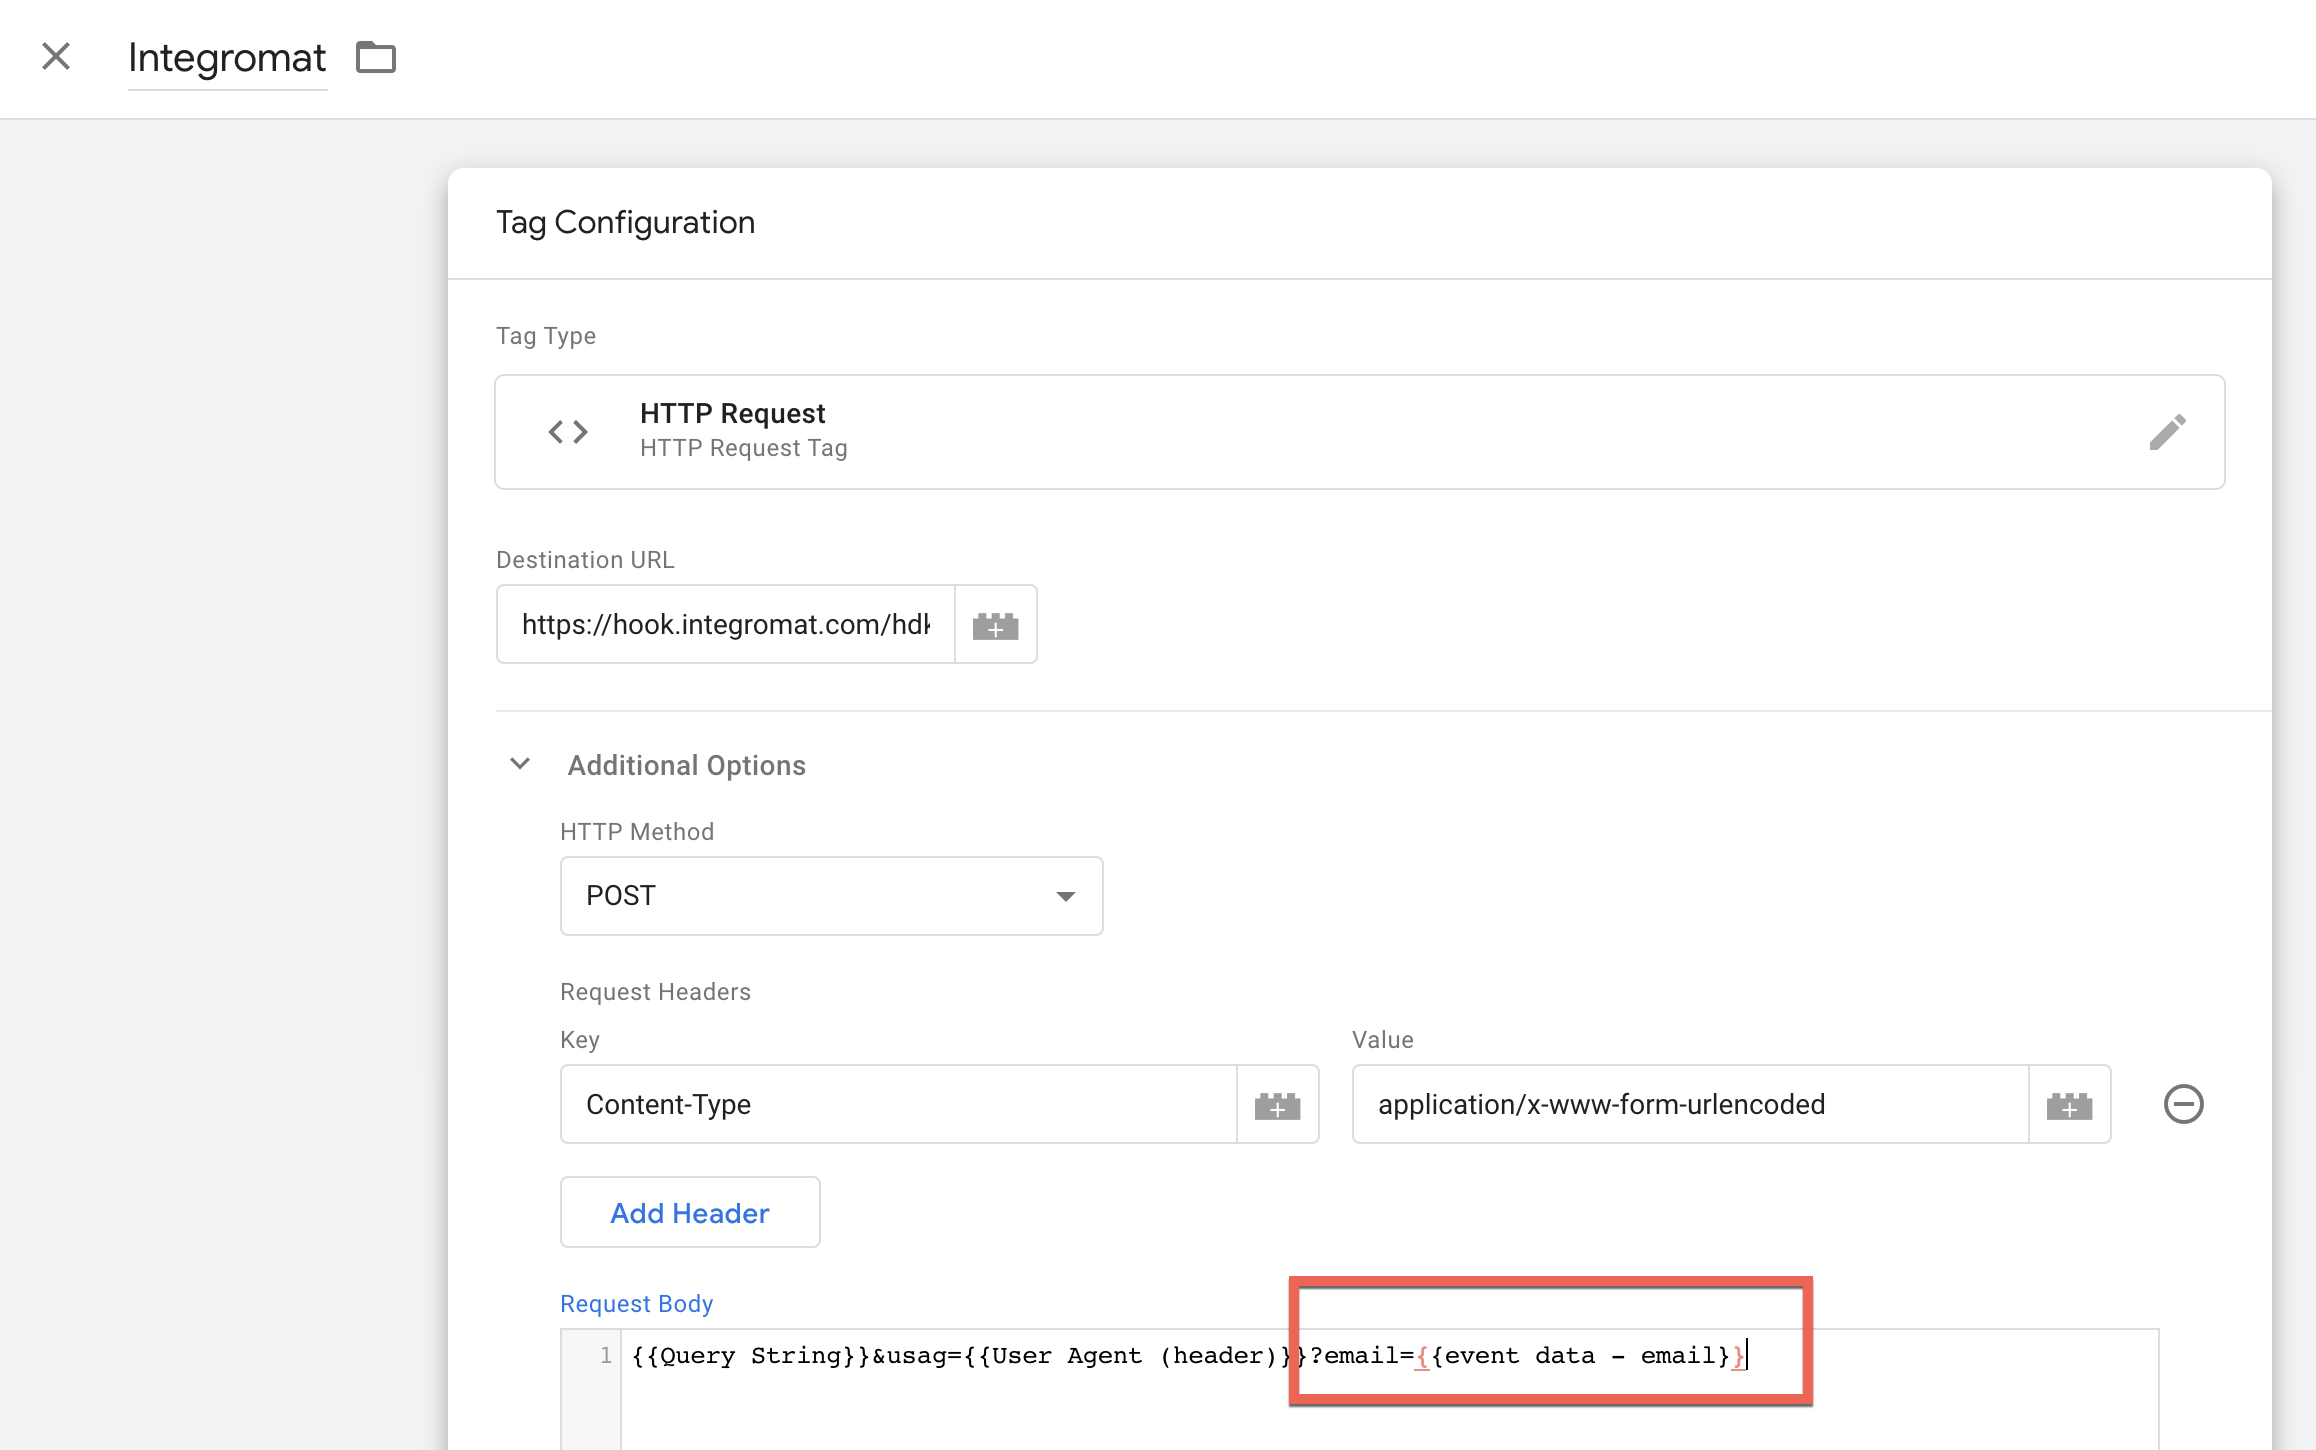Edit the Integromat tag name
2316x1450 pixels.
(227, 58)
